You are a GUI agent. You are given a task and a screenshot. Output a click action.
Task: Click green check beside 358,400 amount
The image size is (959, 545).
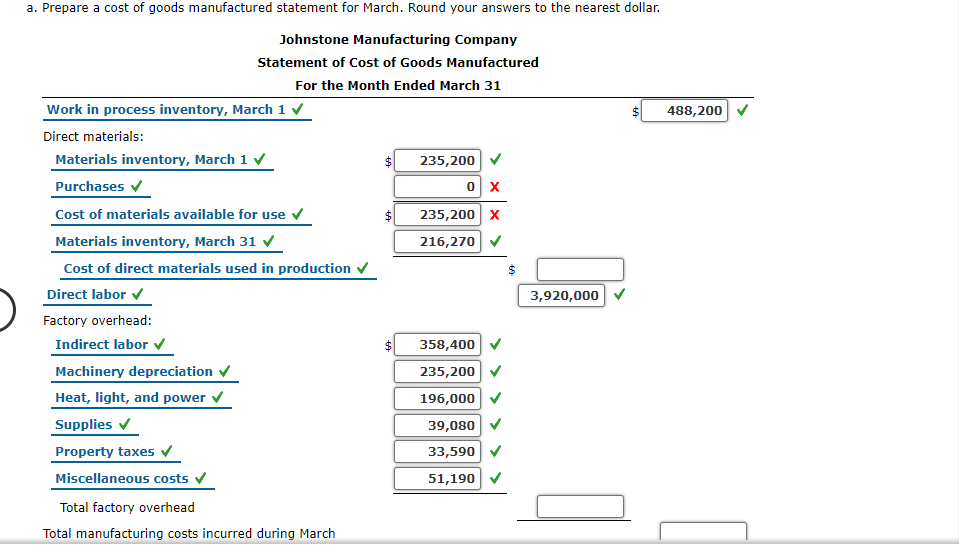[x=496, y=343]
